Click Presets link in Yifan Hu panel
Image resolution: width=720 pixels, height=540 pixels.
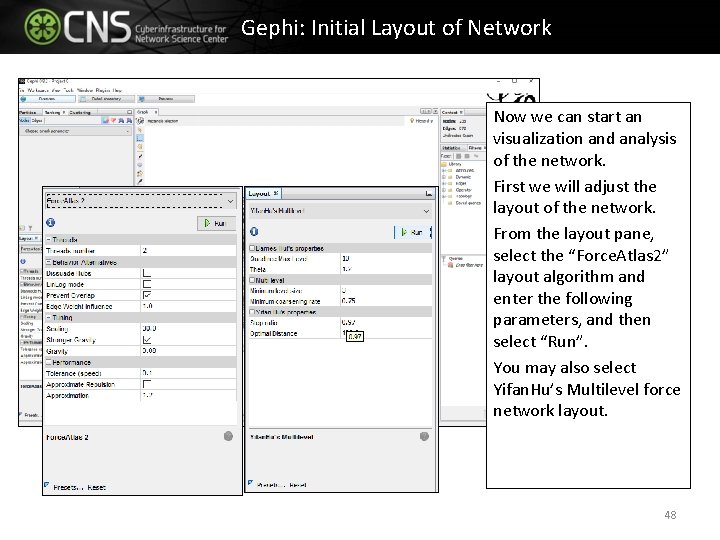tap(270, 485)
